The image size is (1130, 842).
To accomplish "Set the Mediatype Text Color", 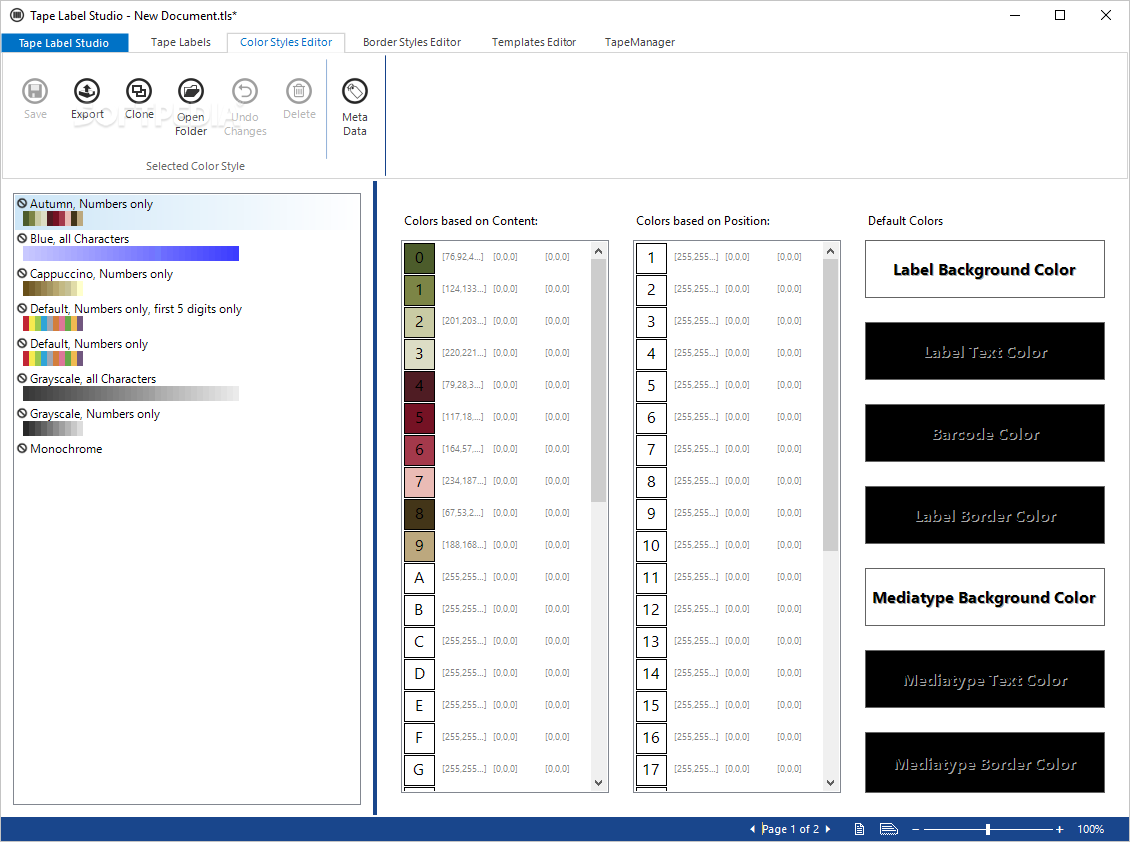I will pyautogui.click(x=984, y=679).
